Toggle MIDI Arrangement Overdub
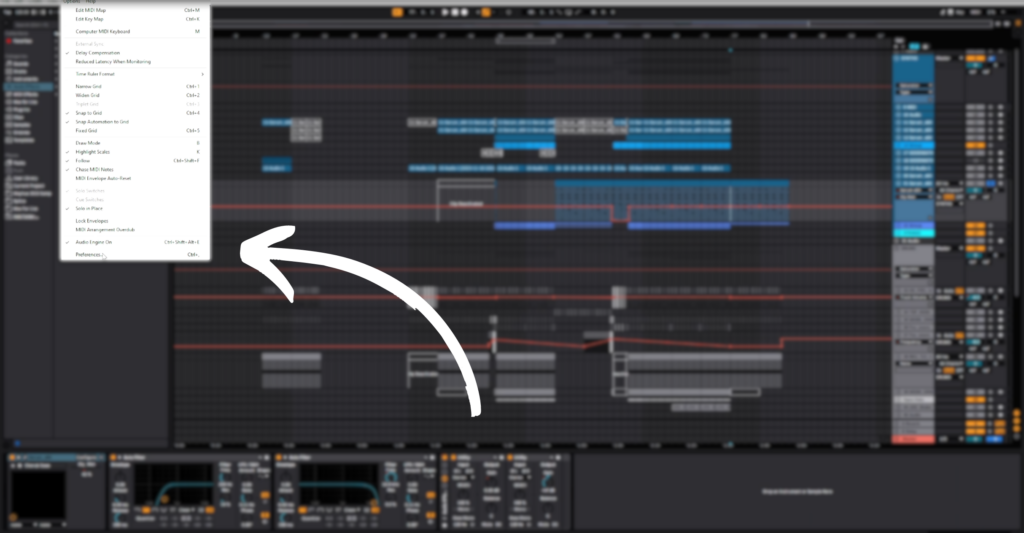1024x533 pixels. 104,229
